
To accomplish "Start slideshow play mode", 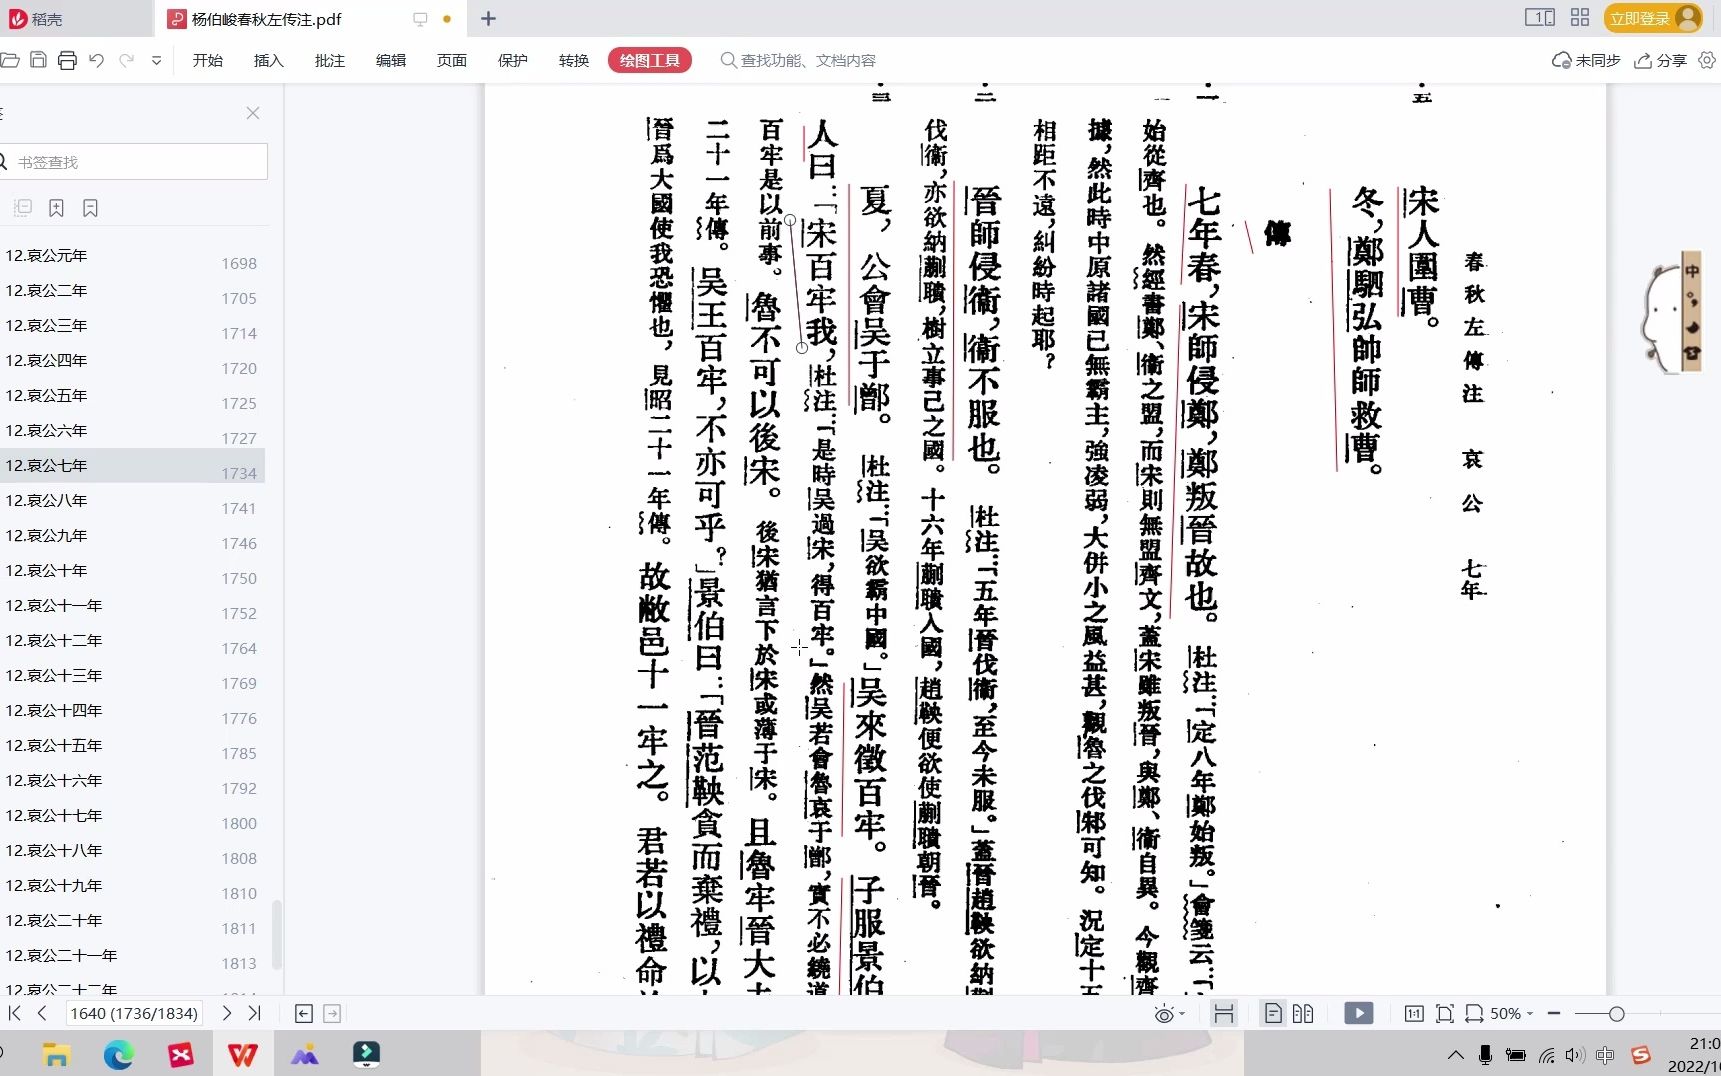I will [x=1358, y=1013].
